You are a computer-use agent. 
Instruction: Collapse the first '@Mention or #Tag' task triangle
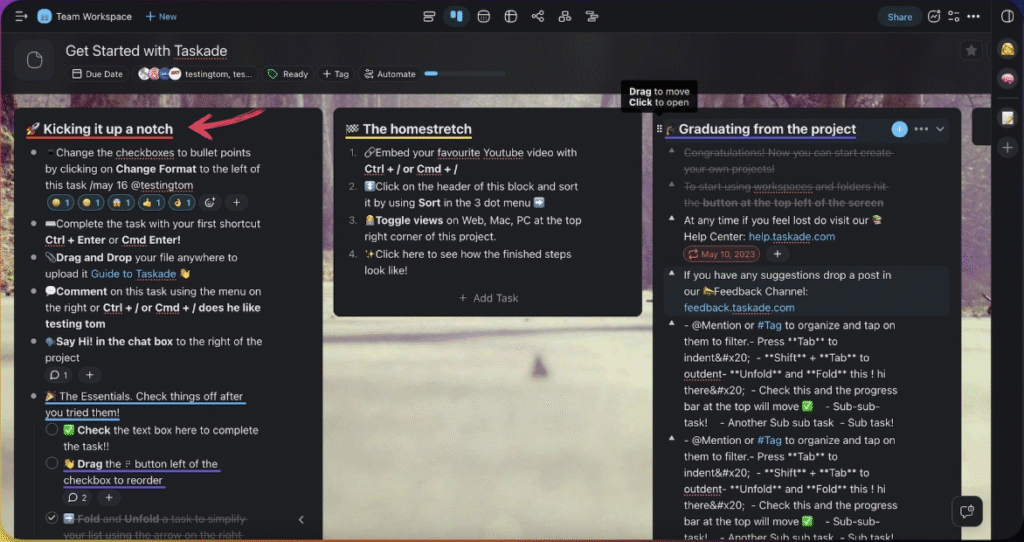(671, 323)
